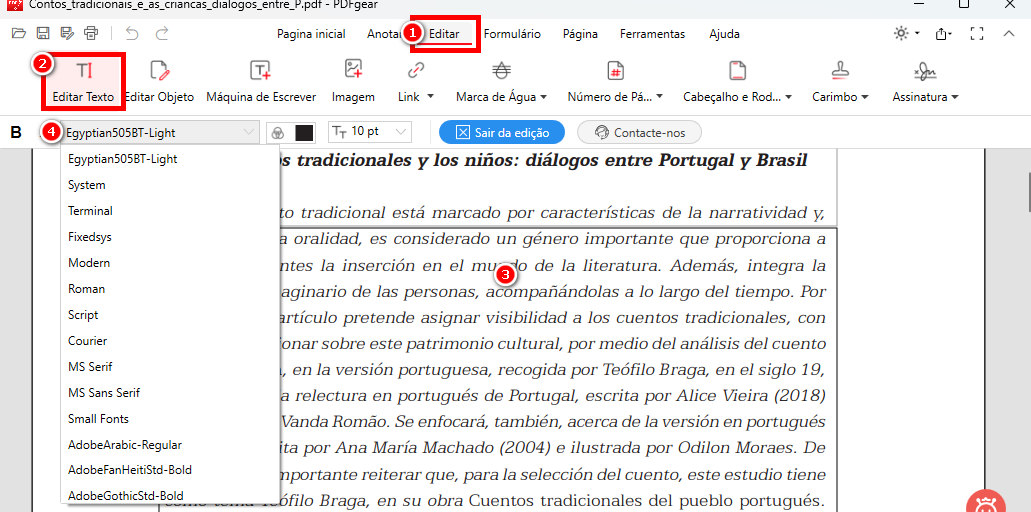1031x512 pixels.
Task: Click the Link chain icon
Action: 416,70
